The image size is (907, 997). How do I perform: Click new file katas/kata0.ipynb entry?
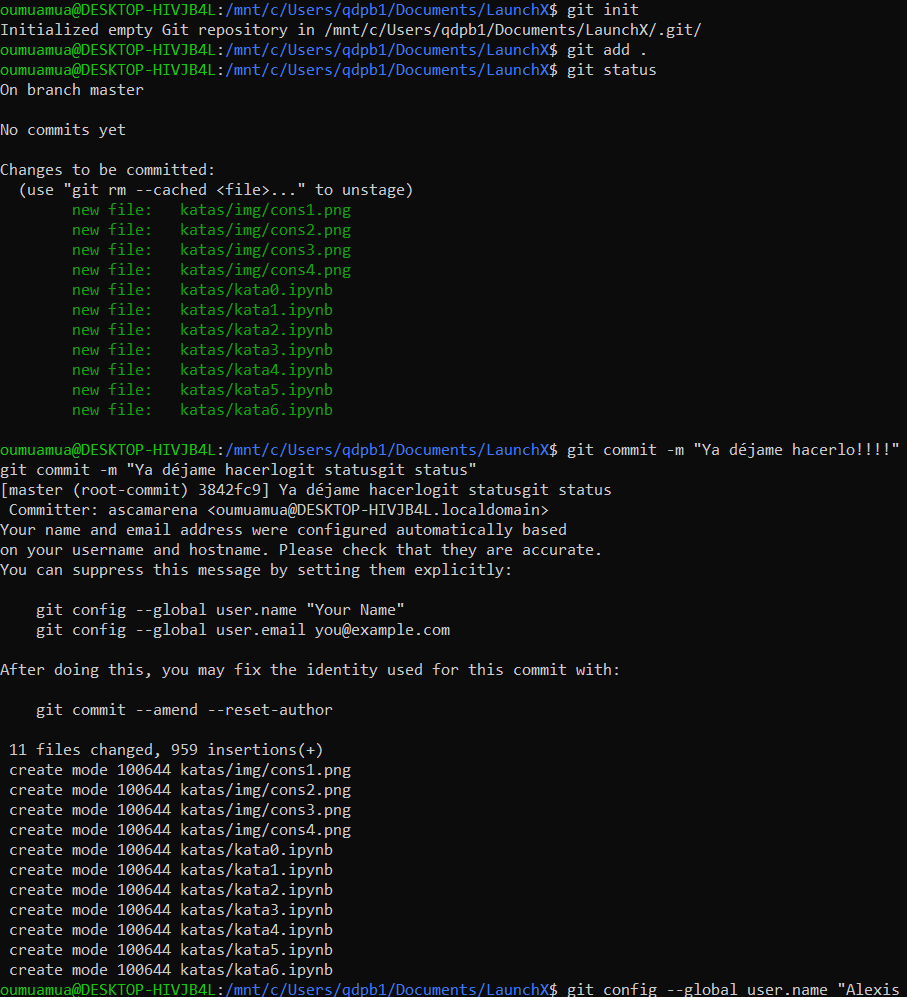click(202, 289)
